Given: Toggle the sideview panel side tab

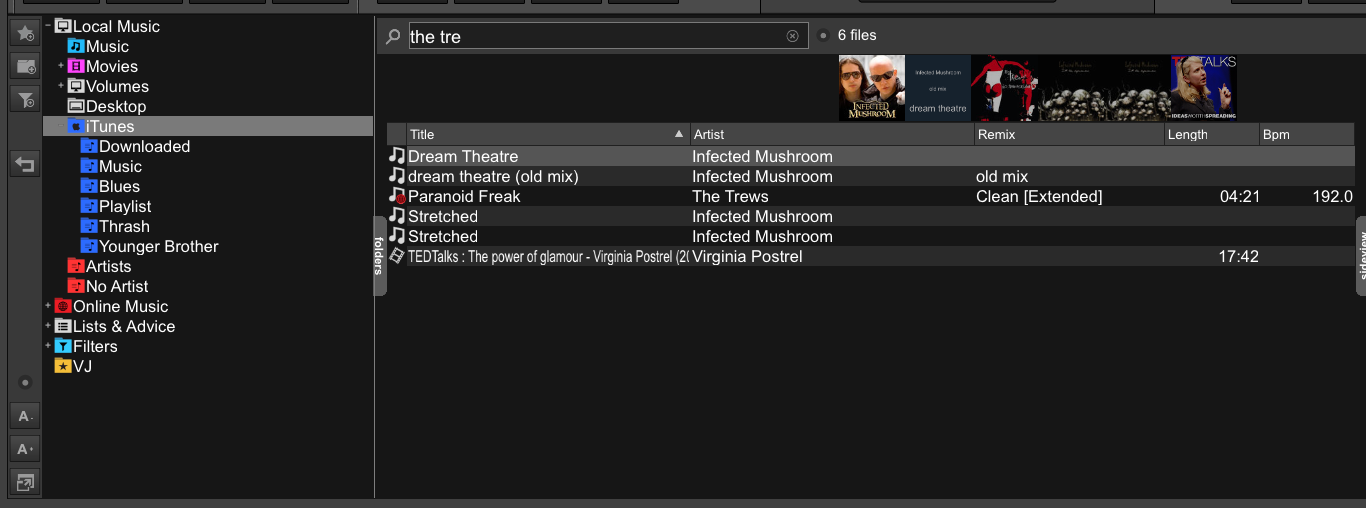Looking at the screenshot, I should pyautogui.click(x=1361, y=256).
